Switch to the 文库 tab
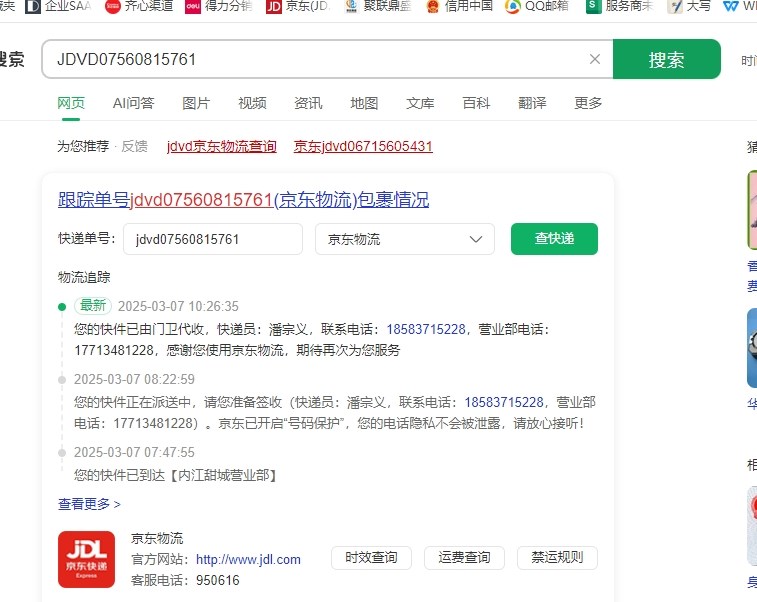 pyautogui.click(x=420, y=103)
